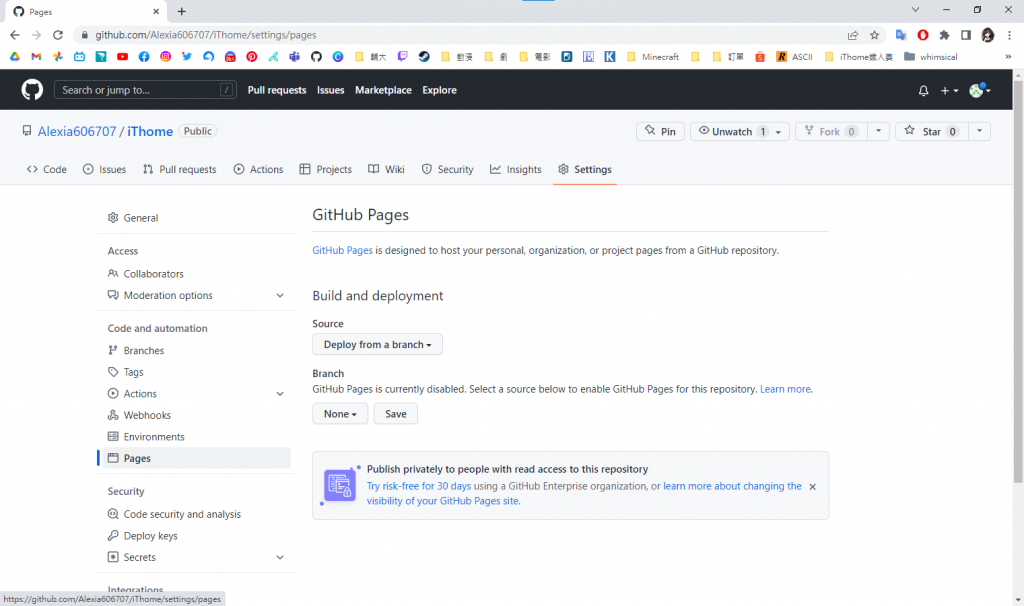
Task: Switch to the Code tab
Action: tap(46, 169)
